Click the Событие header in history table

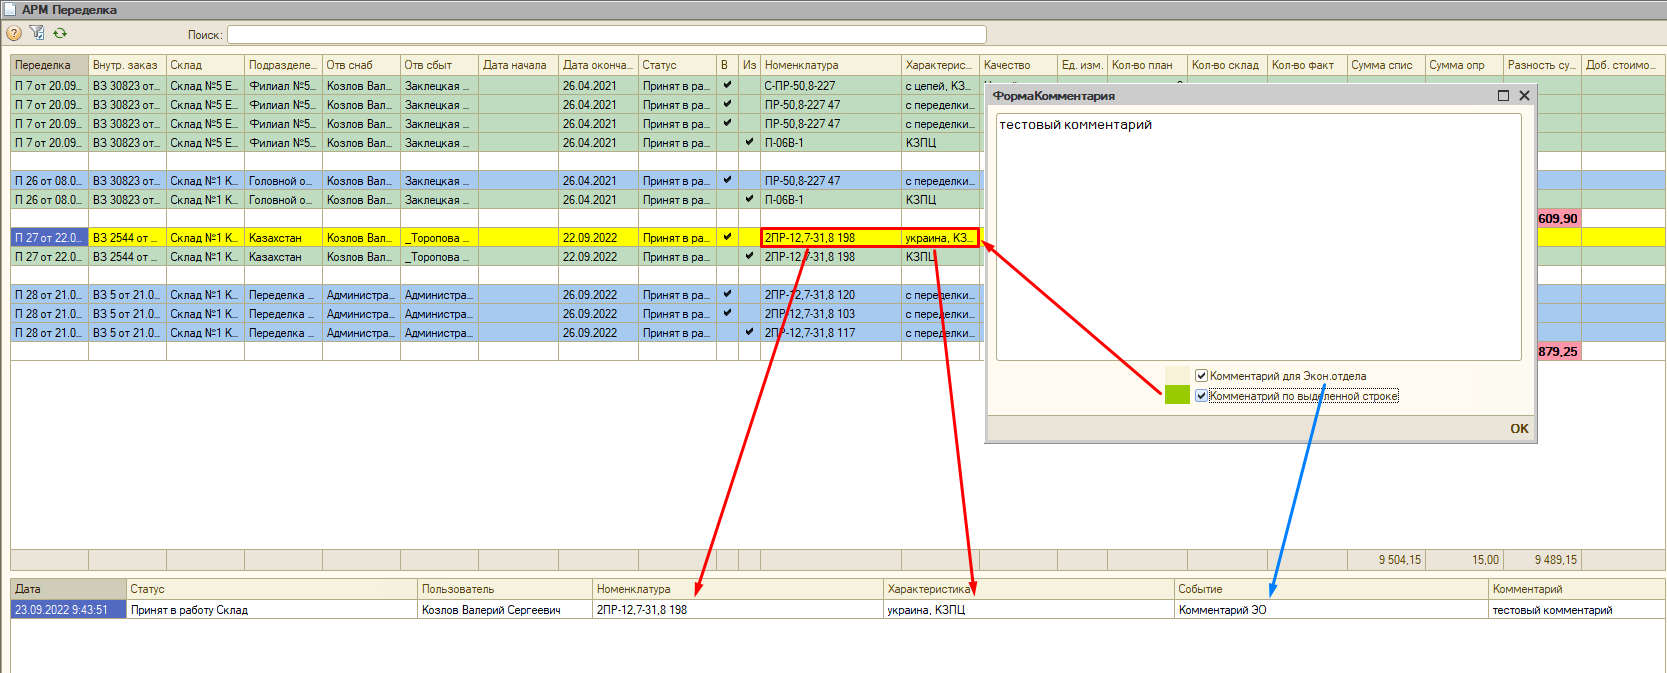(x=1331, y=589)
